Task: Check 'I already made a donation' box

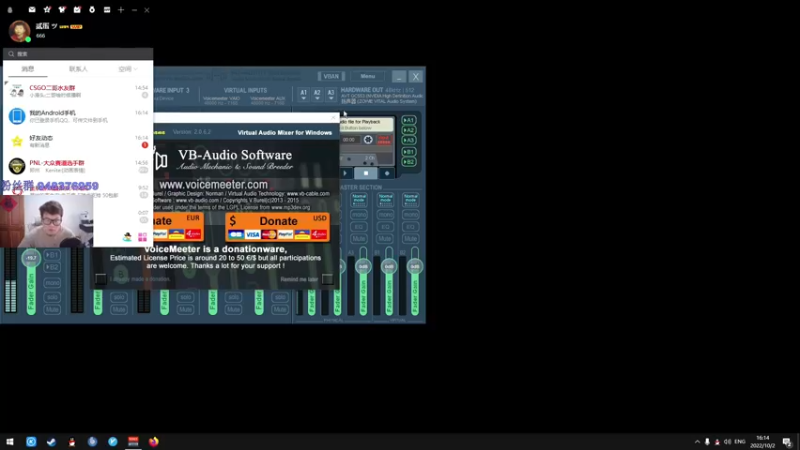Action: point(101,279)
